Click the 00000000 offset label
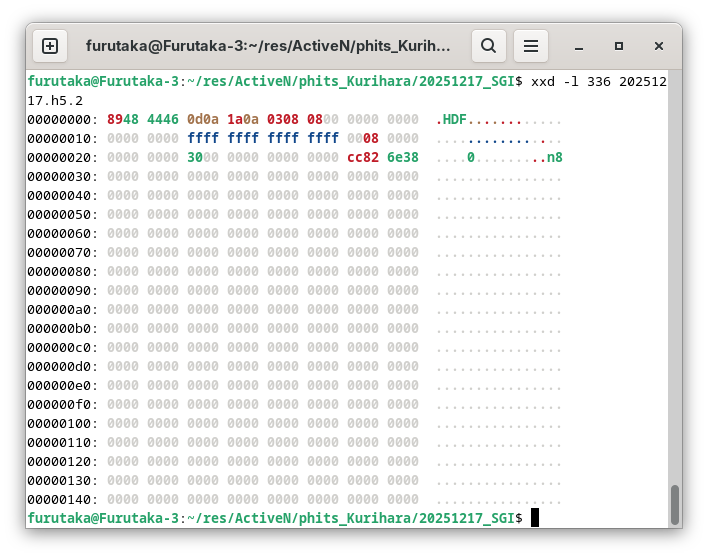The image size is (708, 557). [x=59, y=120]
